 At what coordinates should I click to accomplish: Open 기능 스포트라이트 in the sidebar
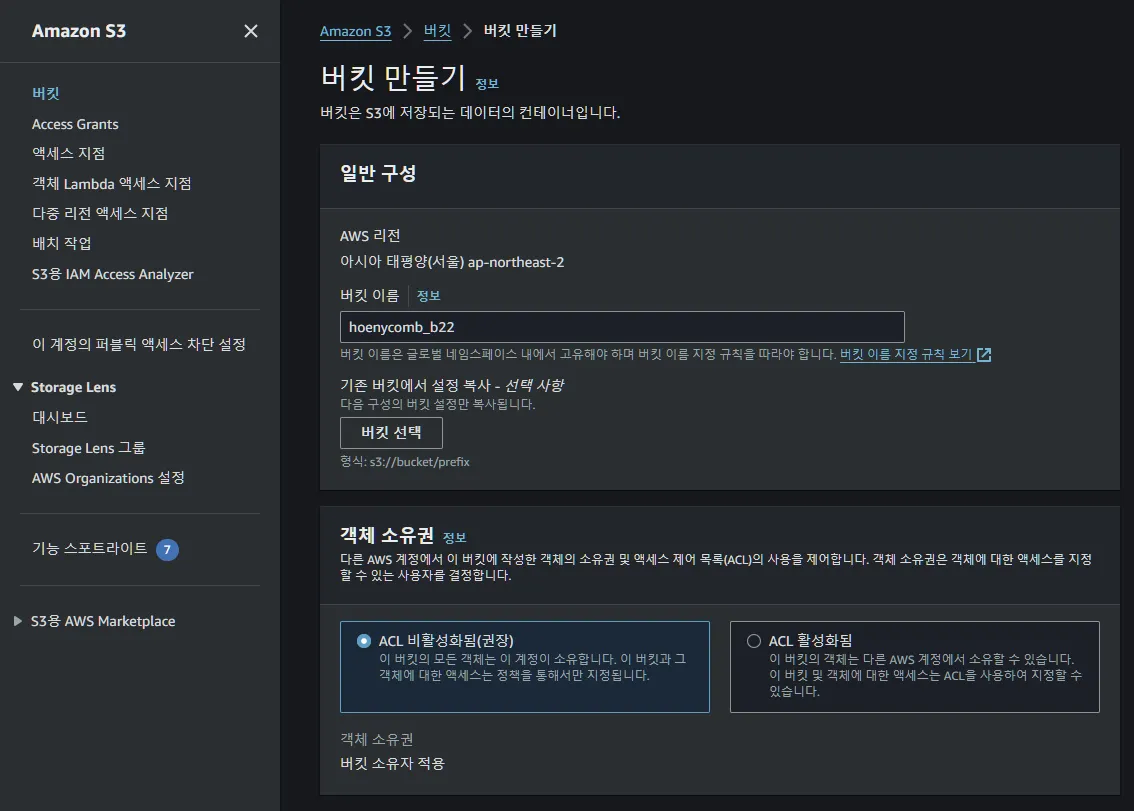click(x=90, y=548)
